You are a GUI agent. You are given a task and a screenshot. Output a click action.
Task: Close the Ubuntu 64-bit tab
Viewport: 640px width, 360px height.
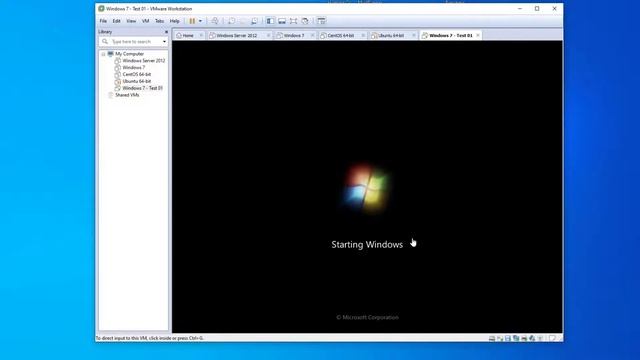click(413, 36)
